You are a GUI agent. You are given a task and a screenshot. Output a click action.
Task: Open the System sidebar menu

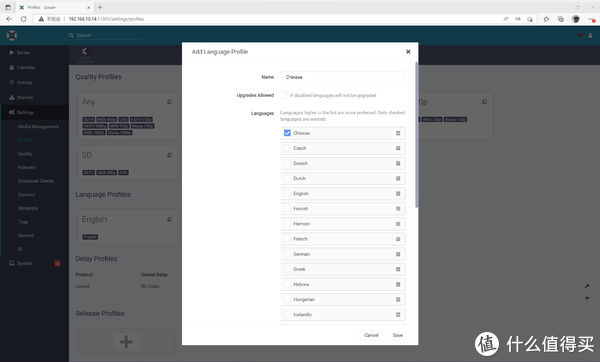tap(34, 263)
